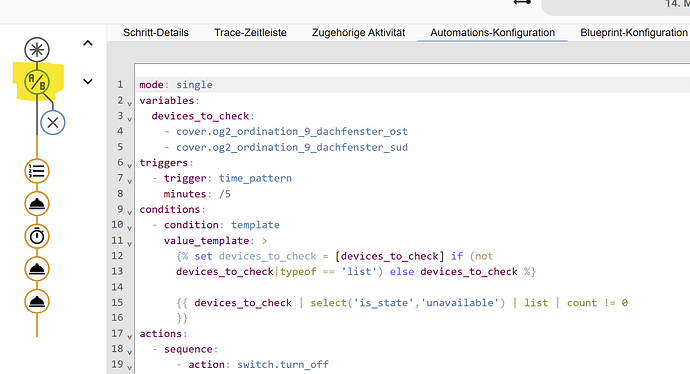
Task: Collapse the variables block at line 2
Action: [129, 104]
